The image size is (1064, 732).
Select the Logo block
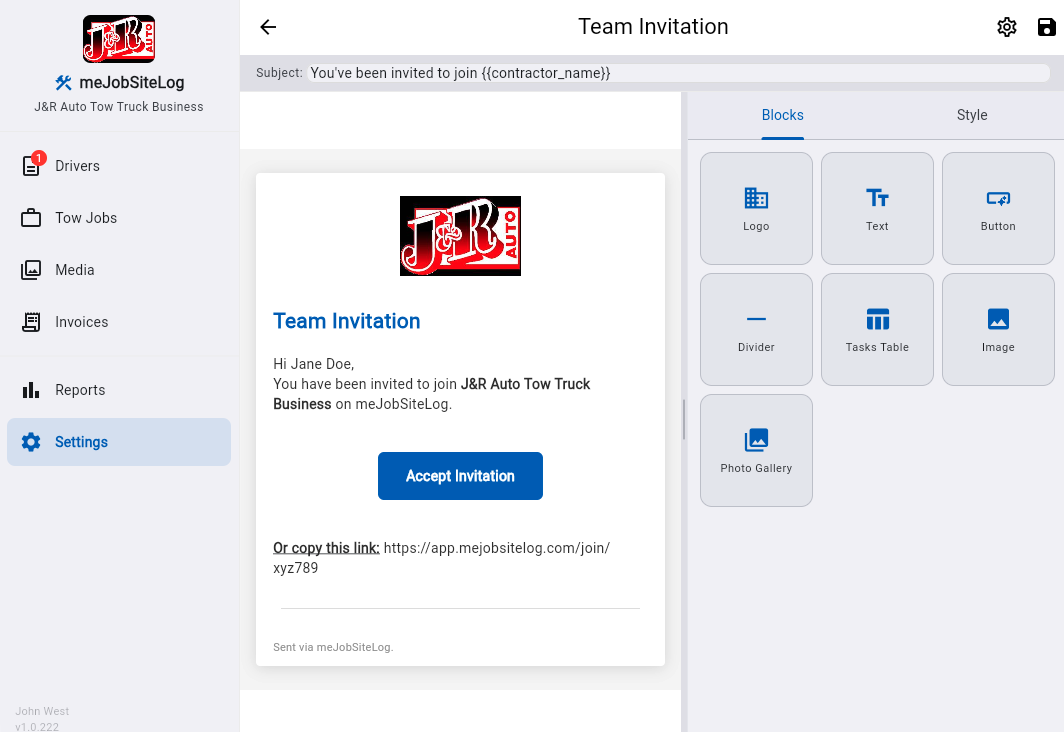coord(756,208)
